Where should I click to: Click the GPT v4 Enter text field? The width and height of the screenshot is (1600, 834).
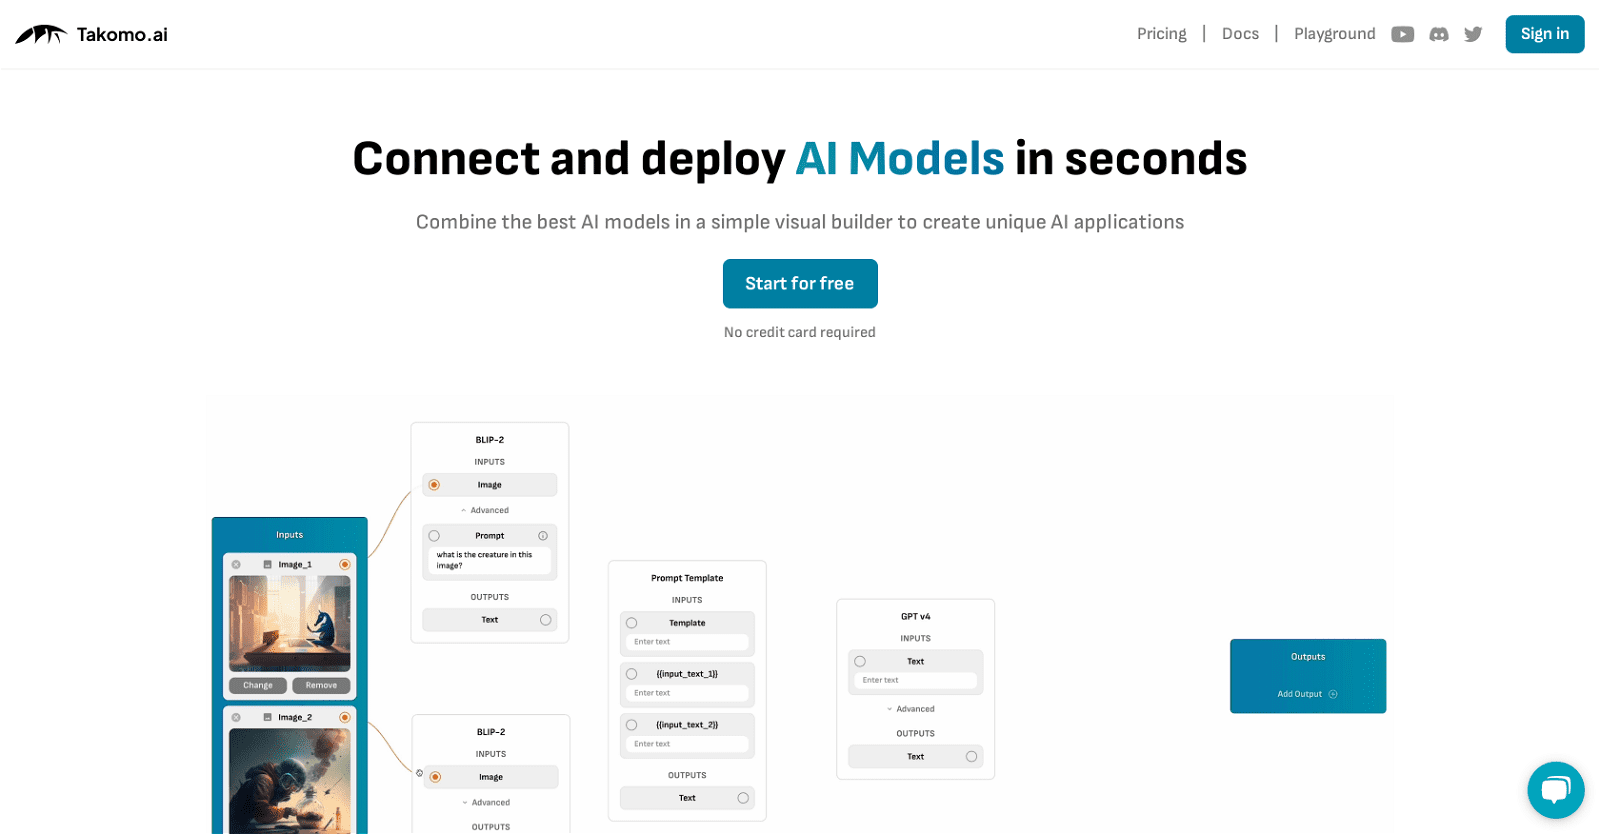click(x=915, y=680)
